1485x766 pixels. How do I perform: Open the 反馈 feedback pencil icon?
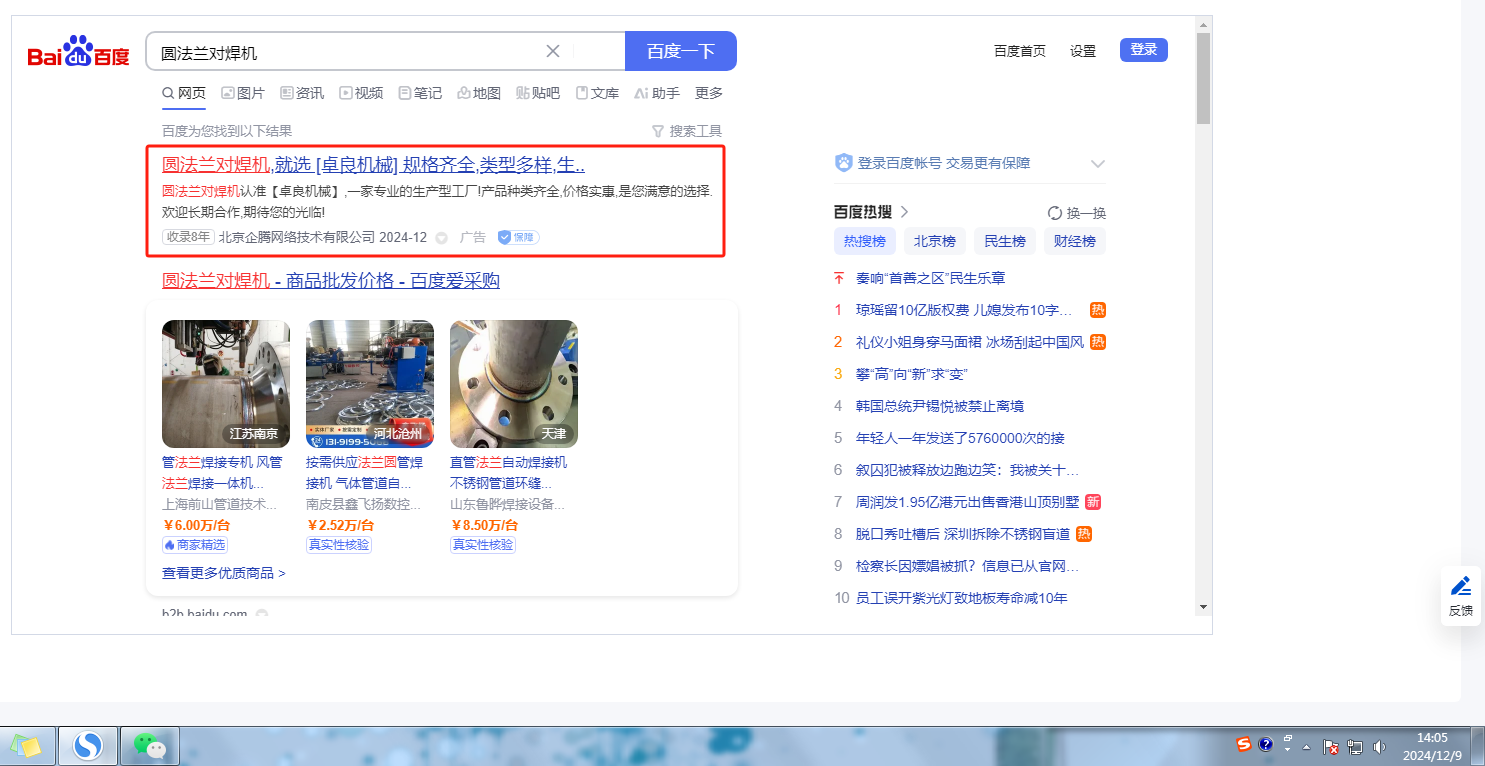tap(1461, 586)
